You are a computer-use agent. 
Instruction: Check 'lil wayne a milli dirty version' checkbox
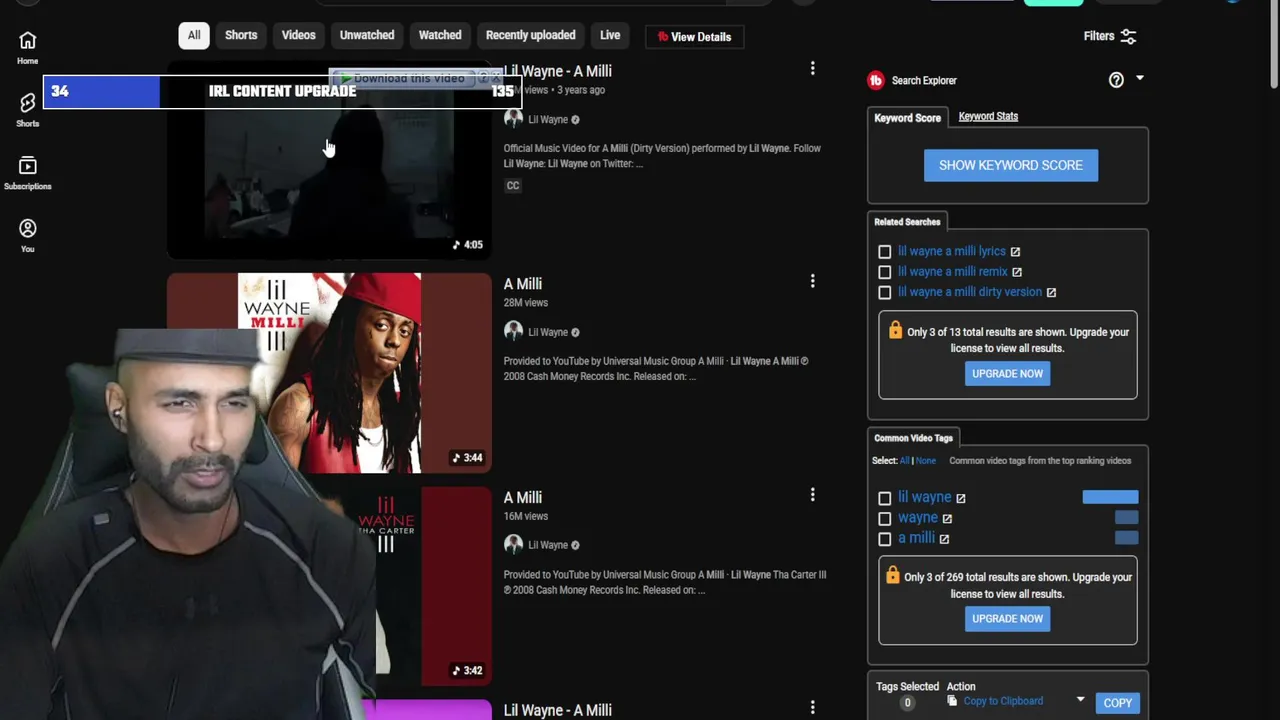[885, 293]
